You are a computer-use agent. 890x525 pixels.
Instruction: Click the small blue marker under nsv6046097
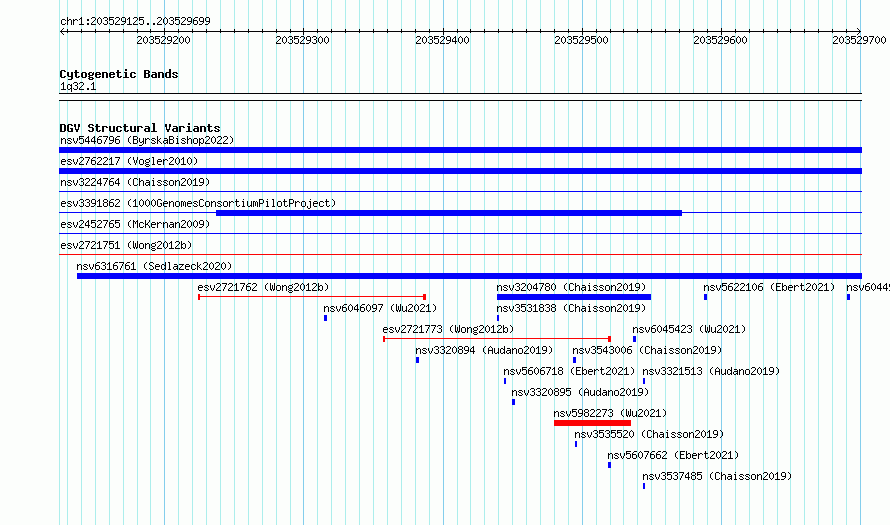[326, 318]
